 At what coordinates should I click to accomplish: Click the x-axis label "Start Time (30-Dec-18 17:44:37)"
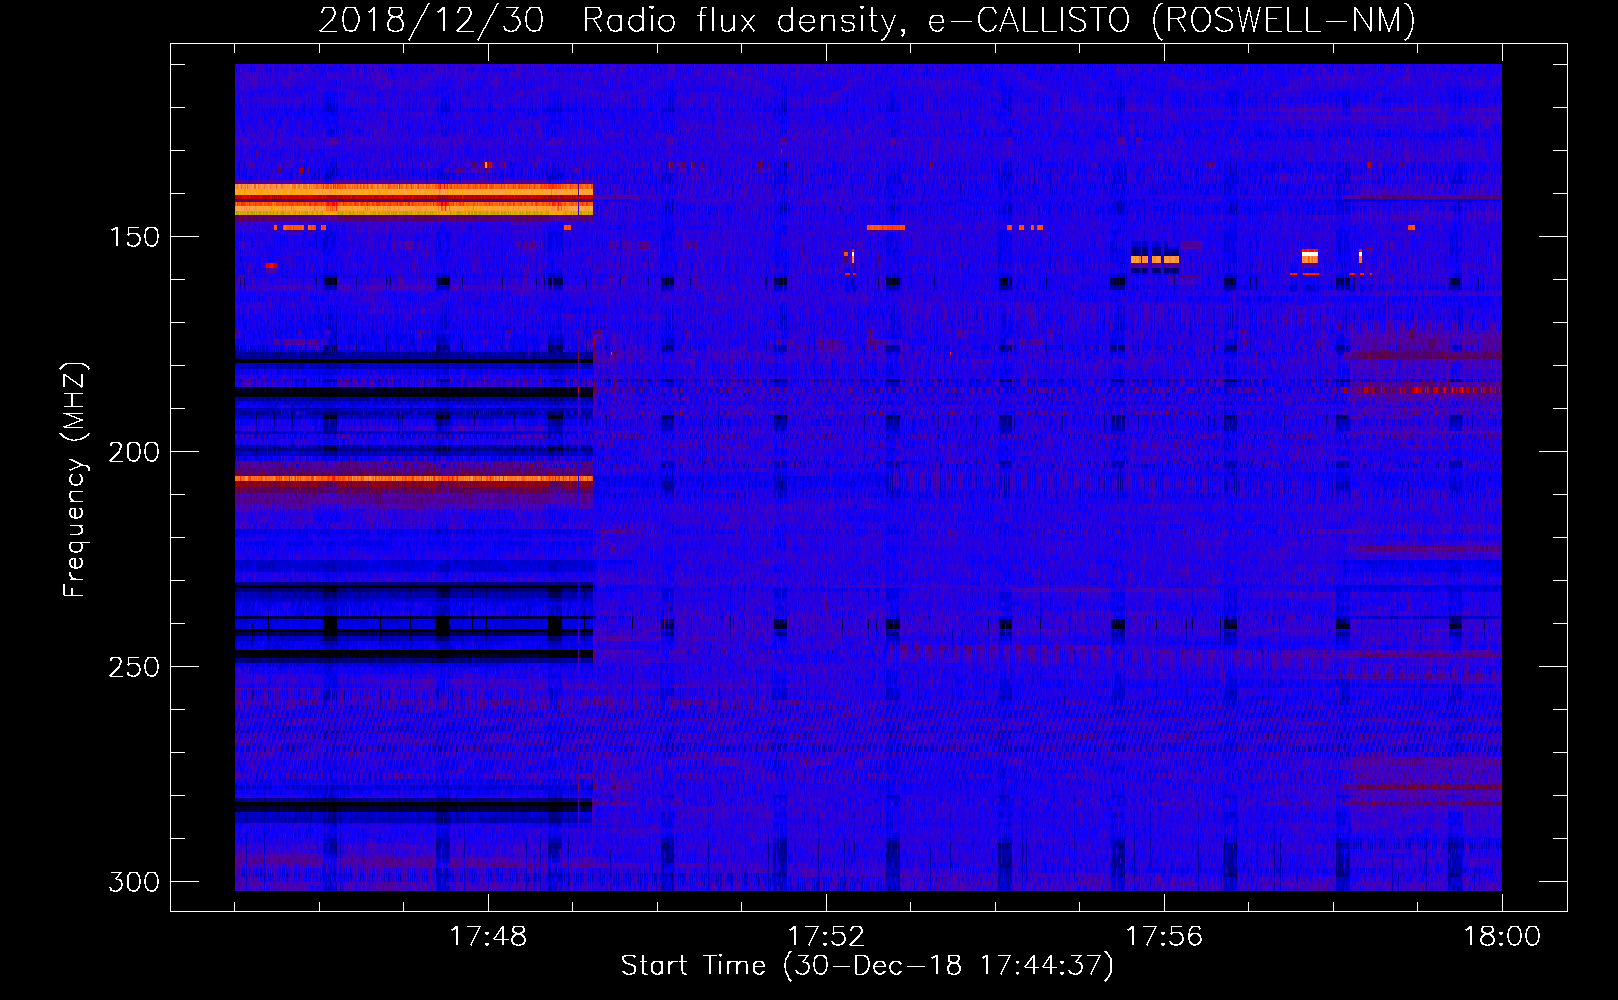[x=867, y=966]
